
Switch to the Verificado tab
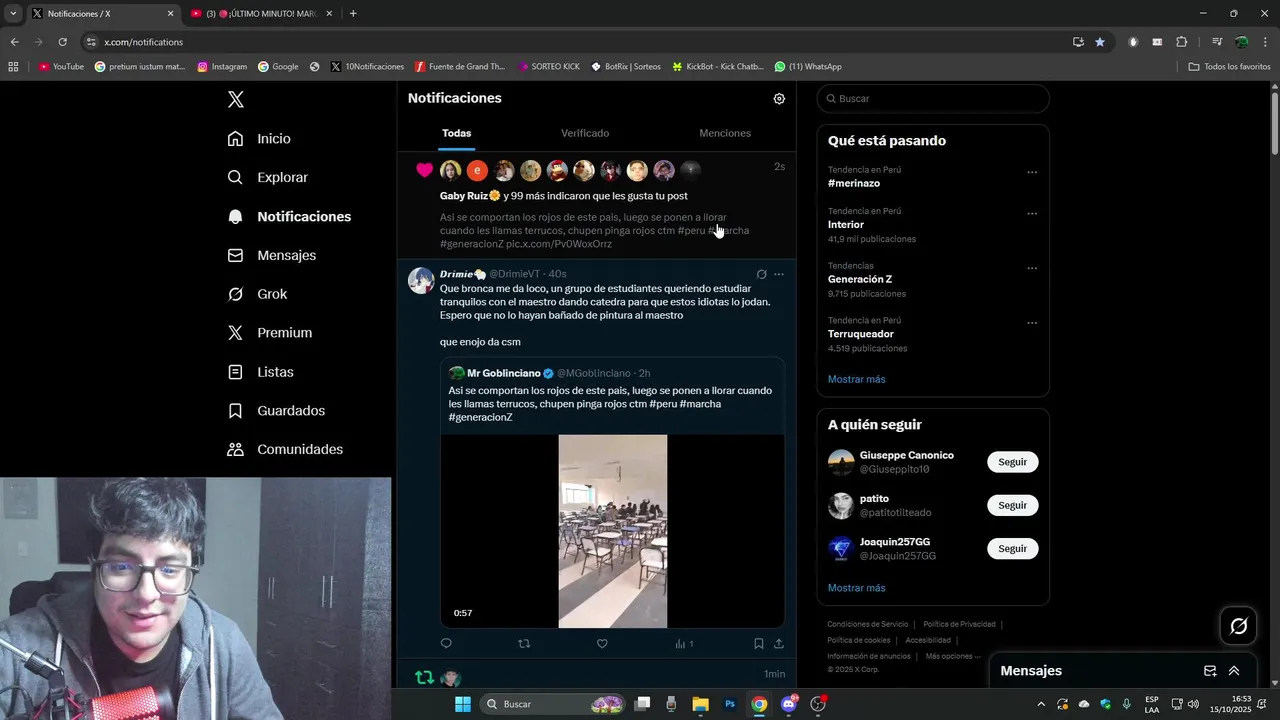[x=585, y=133]
